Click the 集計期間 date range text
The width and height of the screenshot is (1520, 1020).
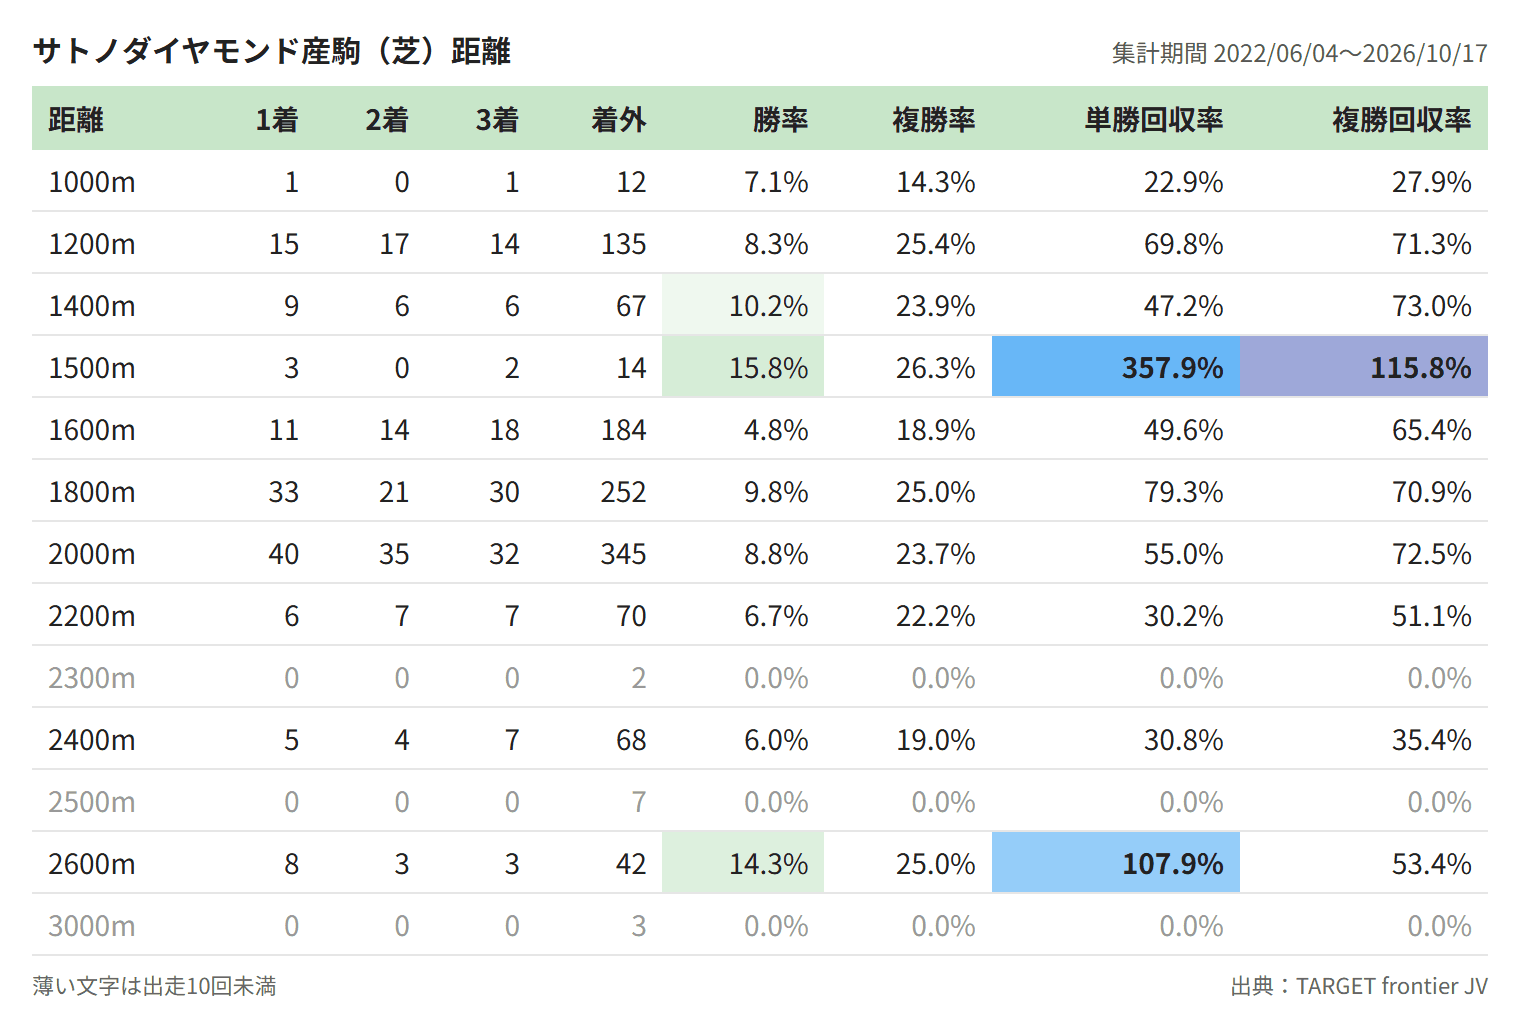(1300, 53)
